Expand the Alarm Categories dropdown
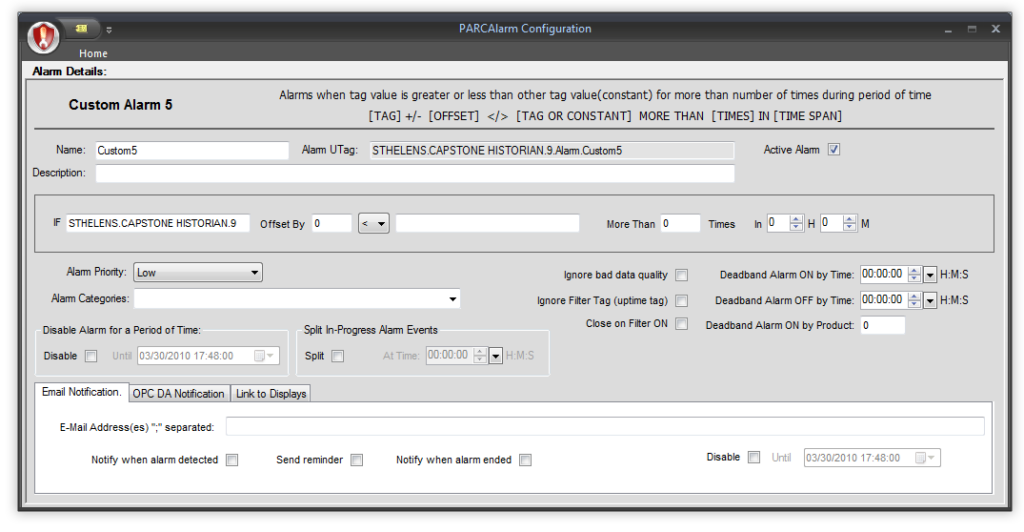 point(453,299)
